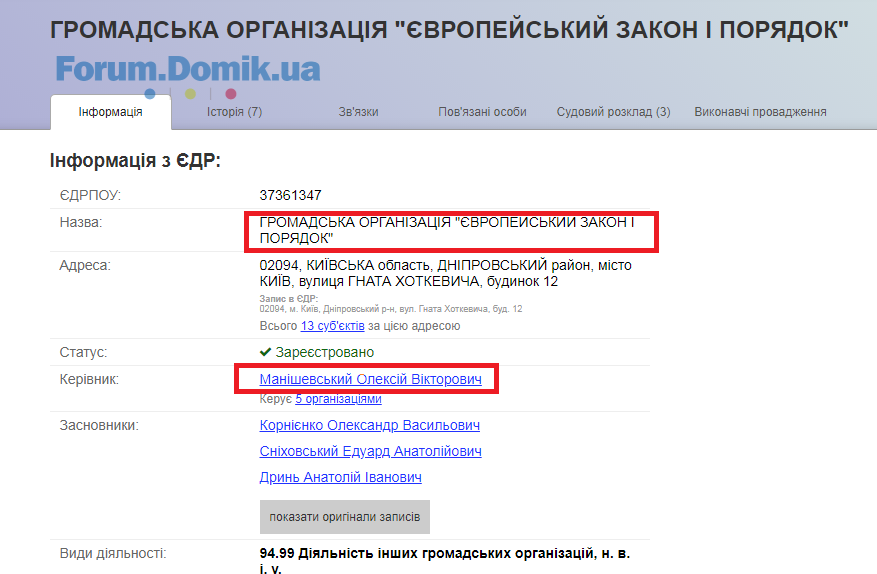Open the 13 суб'єктів address link
The image size is (877, 574).
[x=331, y=326]
